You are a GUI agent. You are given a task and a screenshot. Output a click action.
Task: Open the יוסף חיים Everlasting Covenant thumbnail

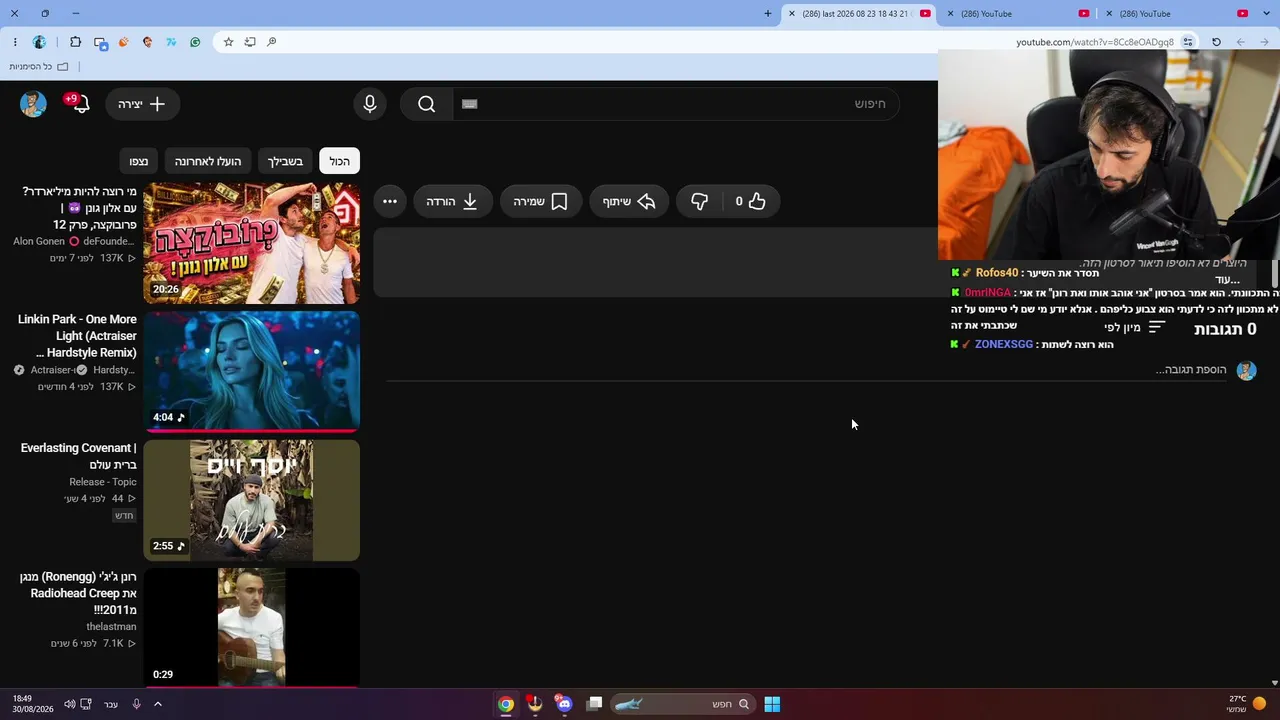pyautogui.click(x=251, y=500)
